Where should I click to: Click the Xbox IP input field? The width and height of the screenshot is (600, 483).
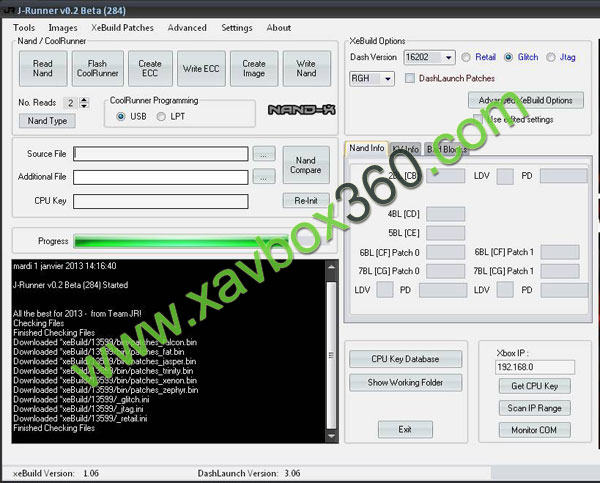tap(535, 367)
